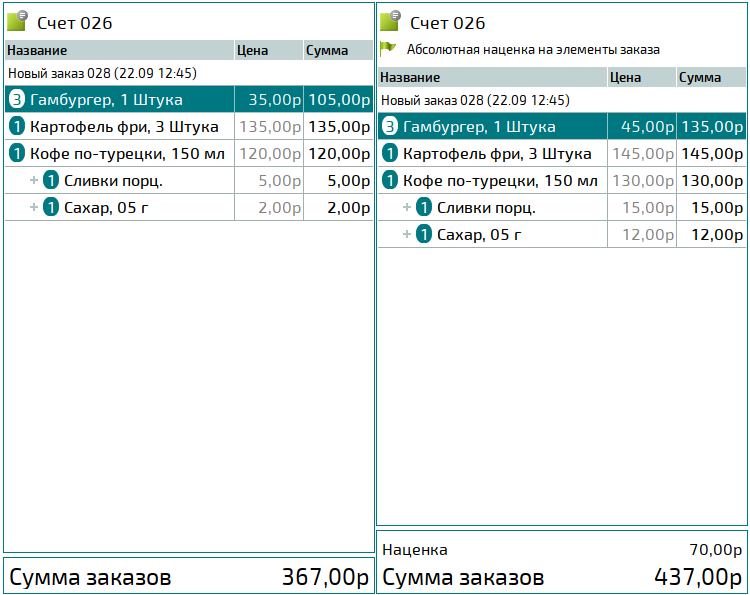
Task: Click quantity badge 1 on left Картофель фри row
Action: tap(17, 127)
